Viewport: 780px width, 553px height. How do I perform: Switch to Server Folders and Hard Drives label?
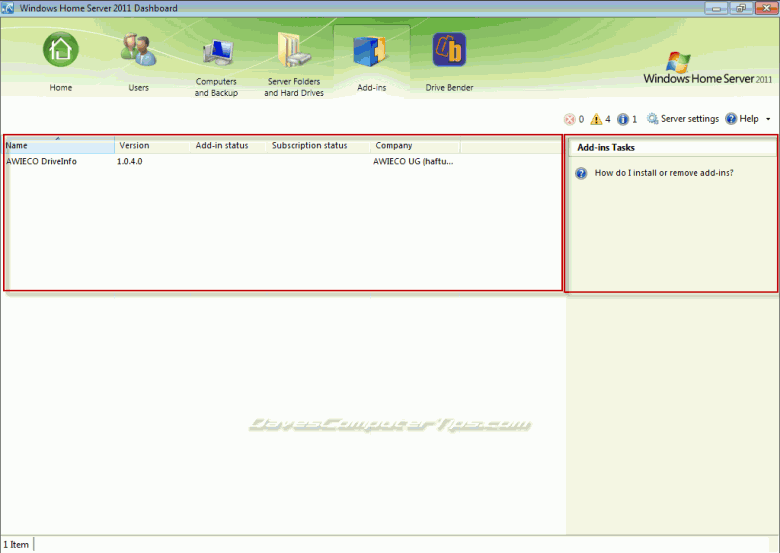pyautogui.click(x=294, y=87)
